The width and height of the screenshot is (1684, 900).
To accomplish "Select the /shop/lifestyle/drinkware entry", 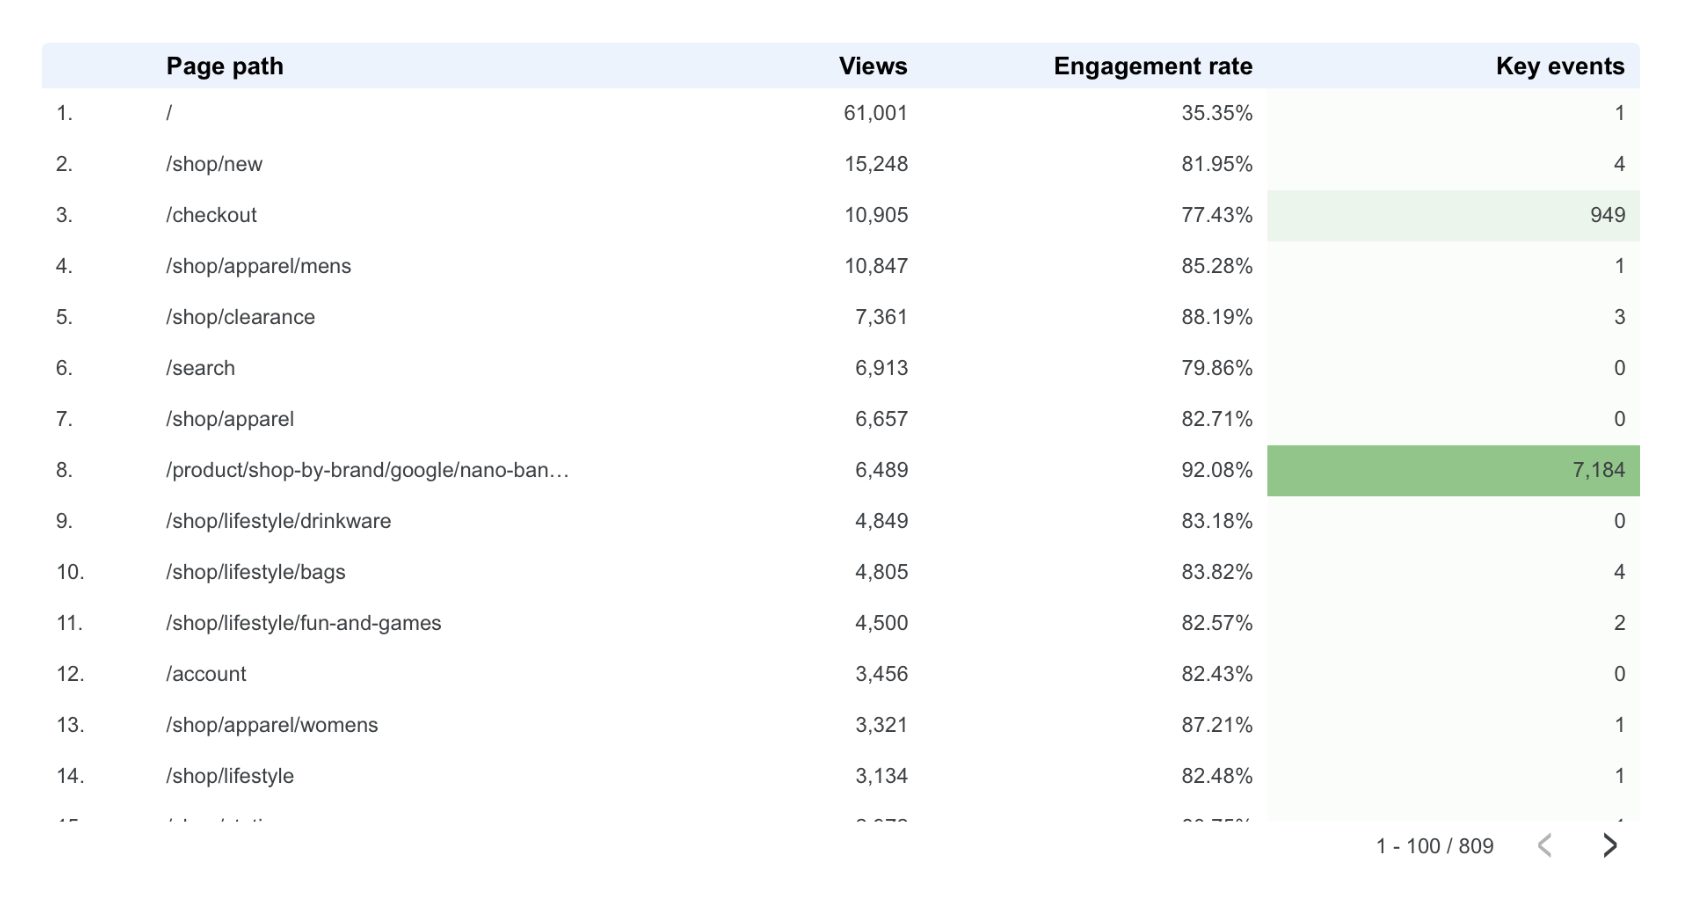I will coord(279,520).
